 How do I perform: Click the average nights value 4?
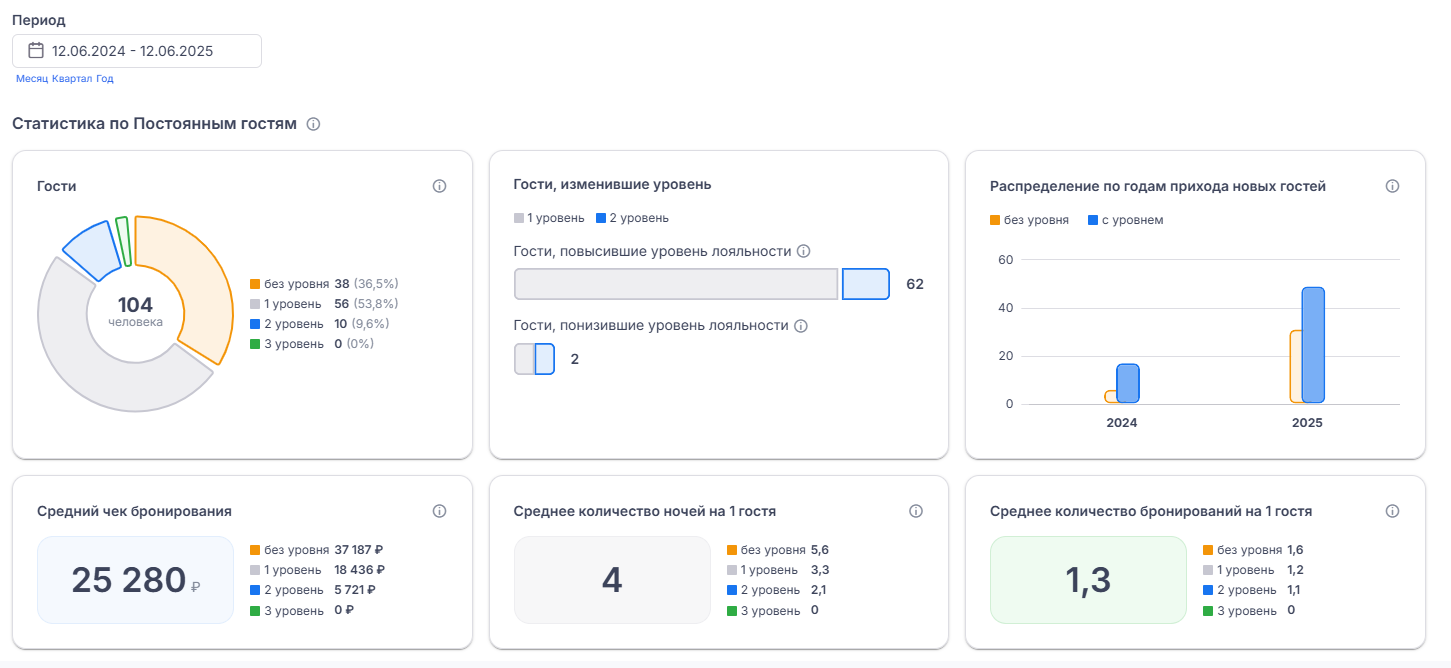(612, 580)
